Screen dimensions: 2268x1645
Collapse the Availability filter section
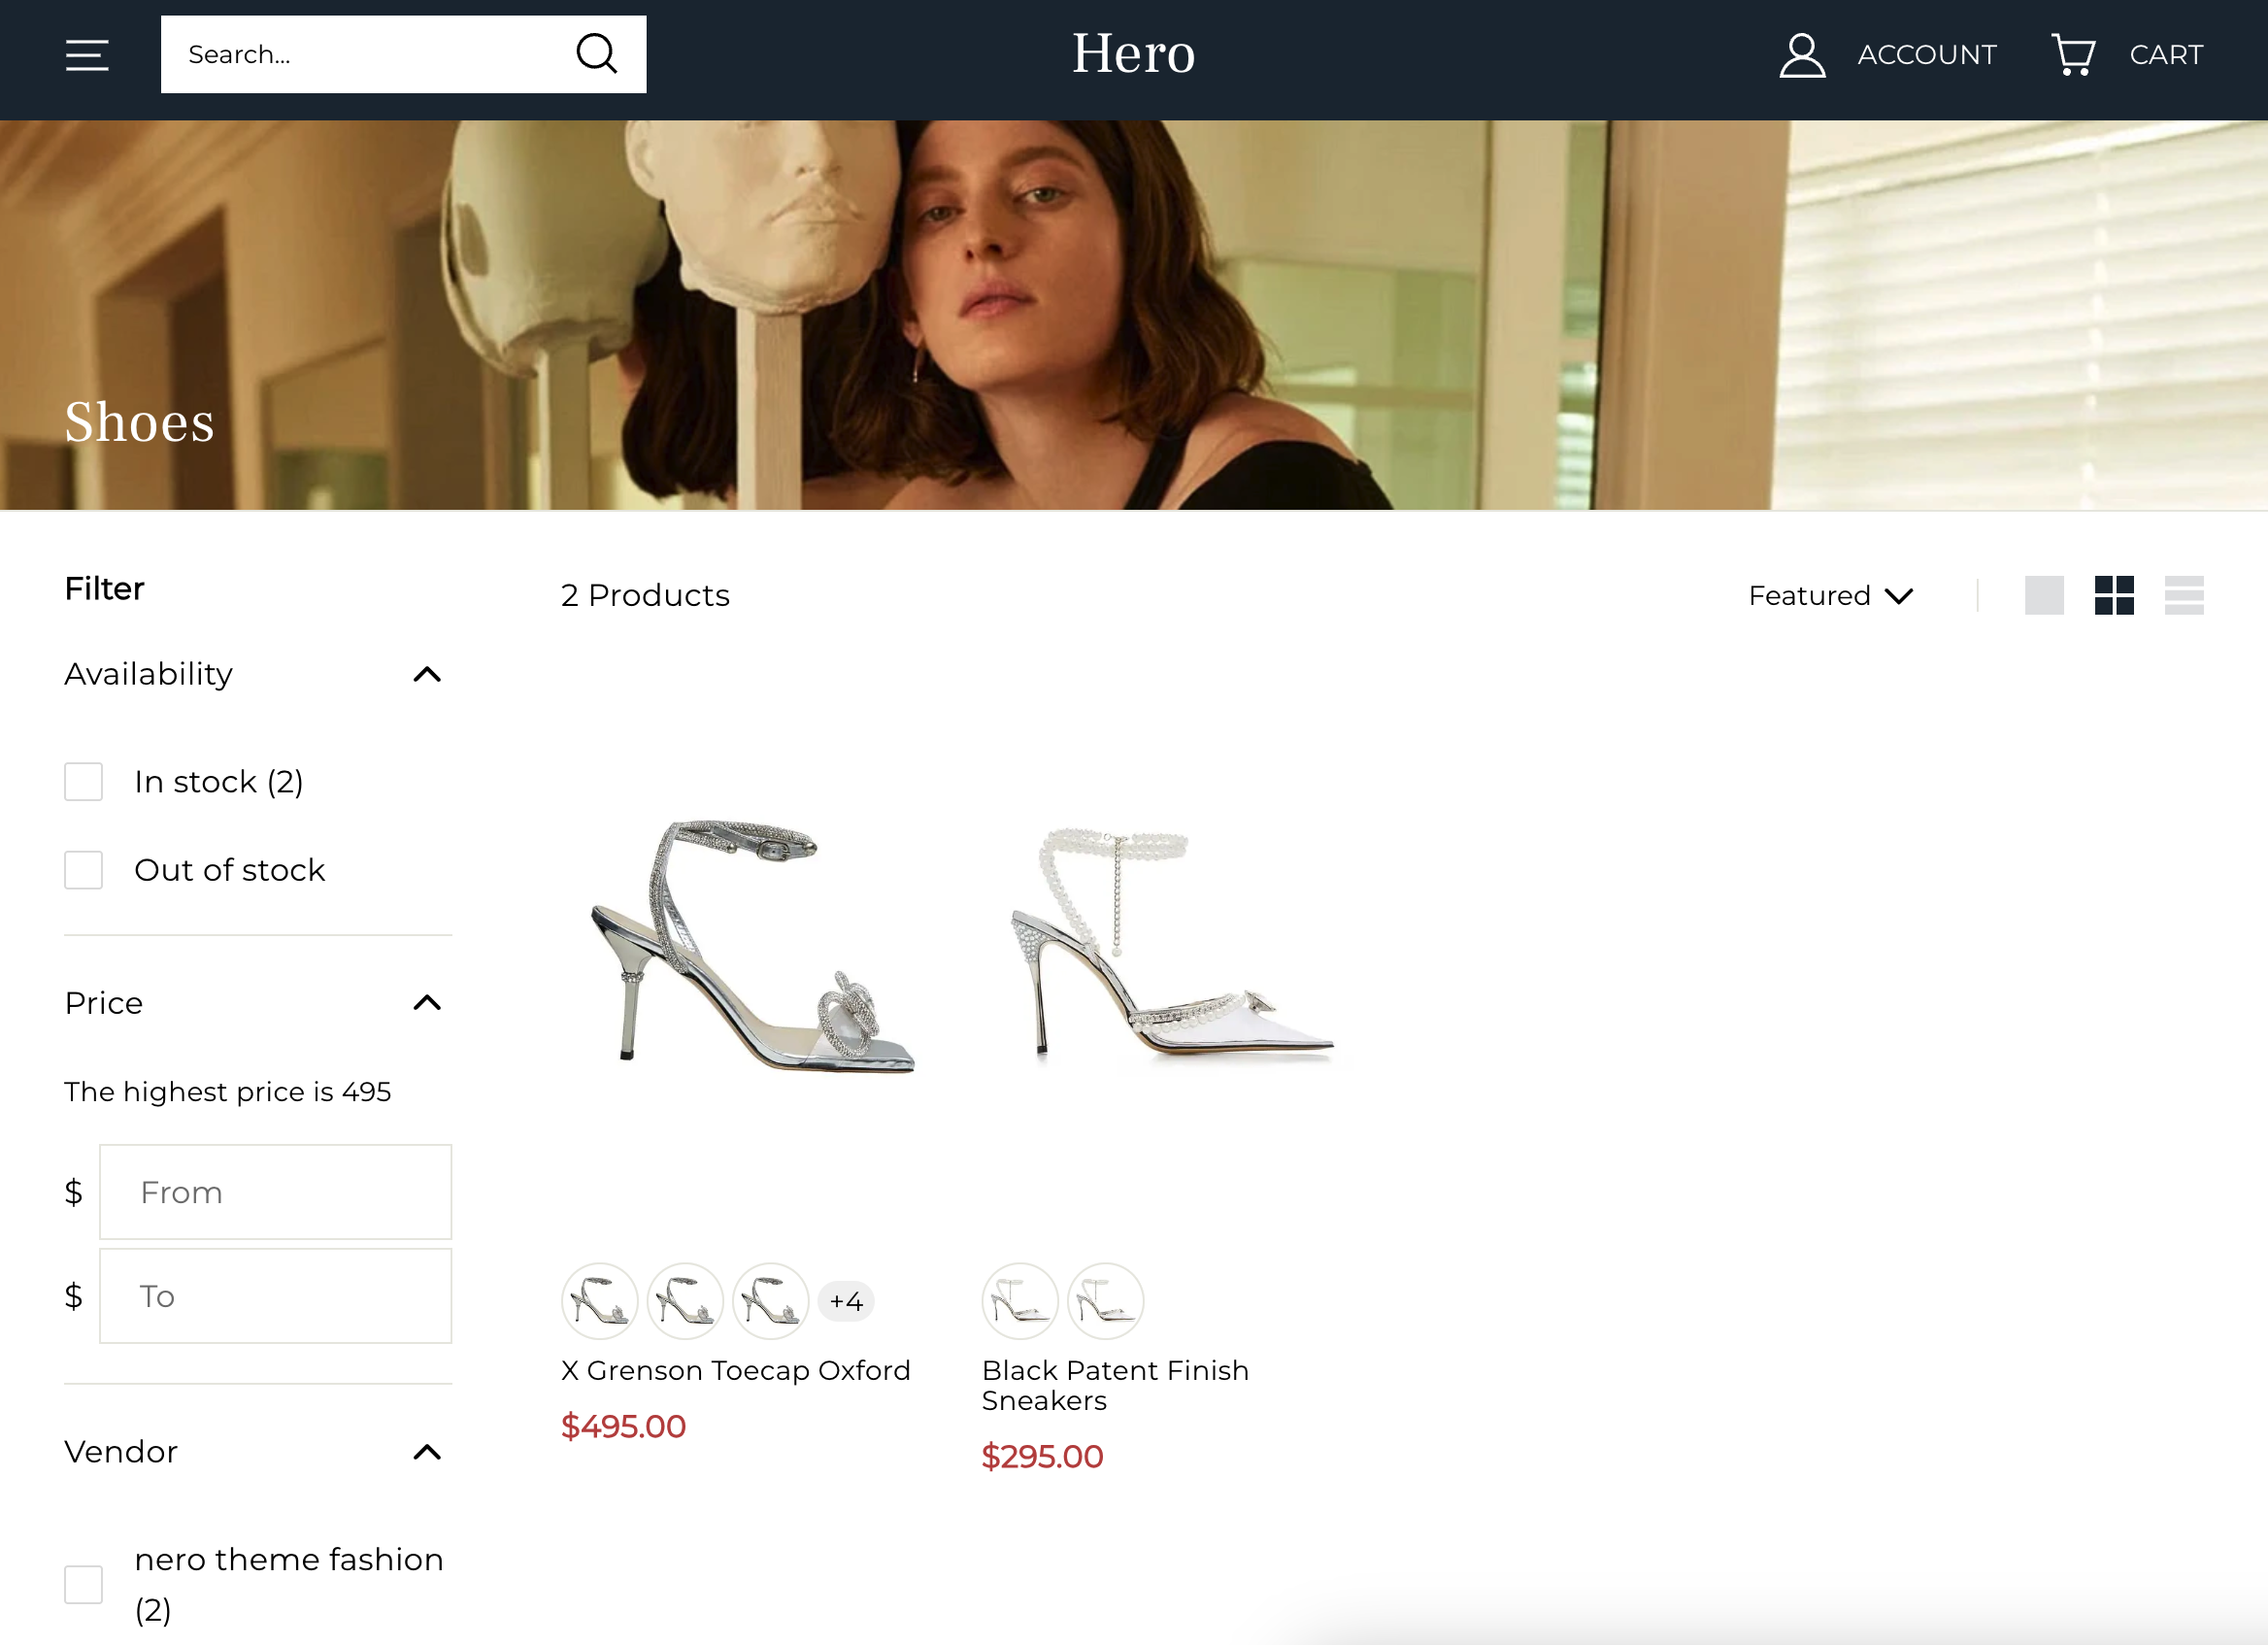427,675
